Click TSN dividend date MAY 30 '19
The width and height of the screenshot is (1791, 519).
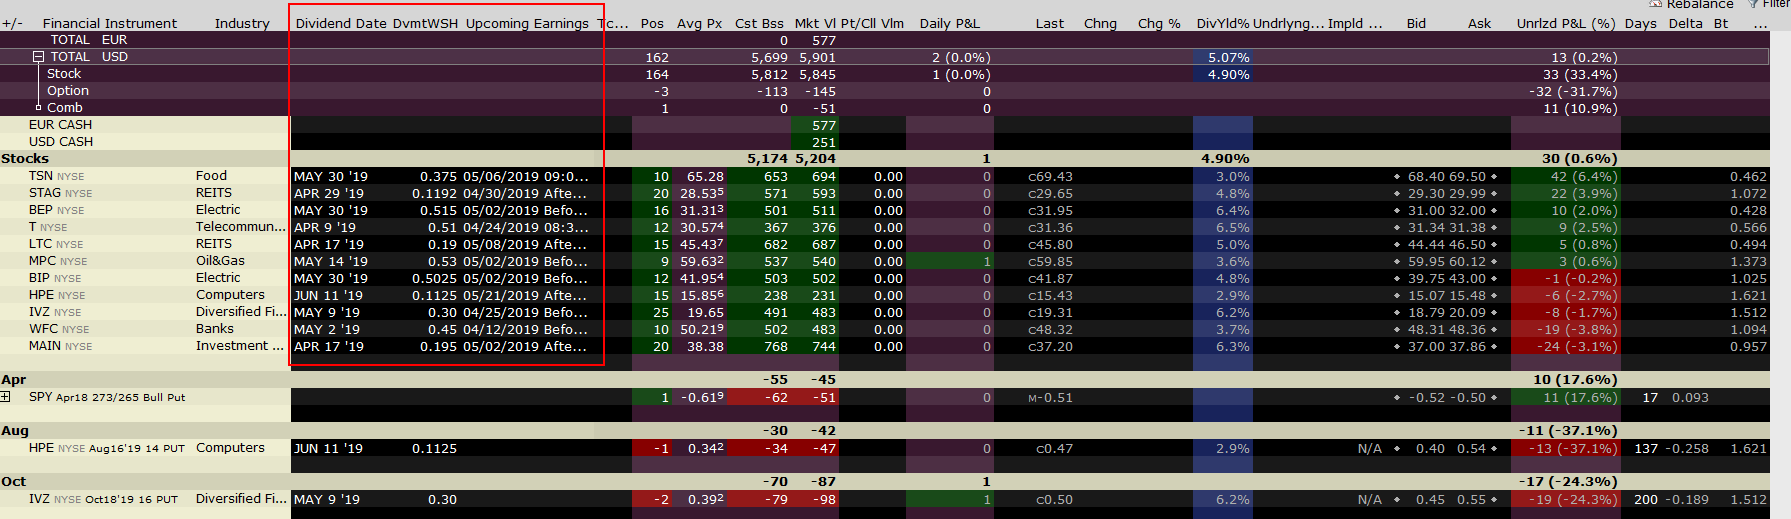pyautogui.click(x=331, y=177)
